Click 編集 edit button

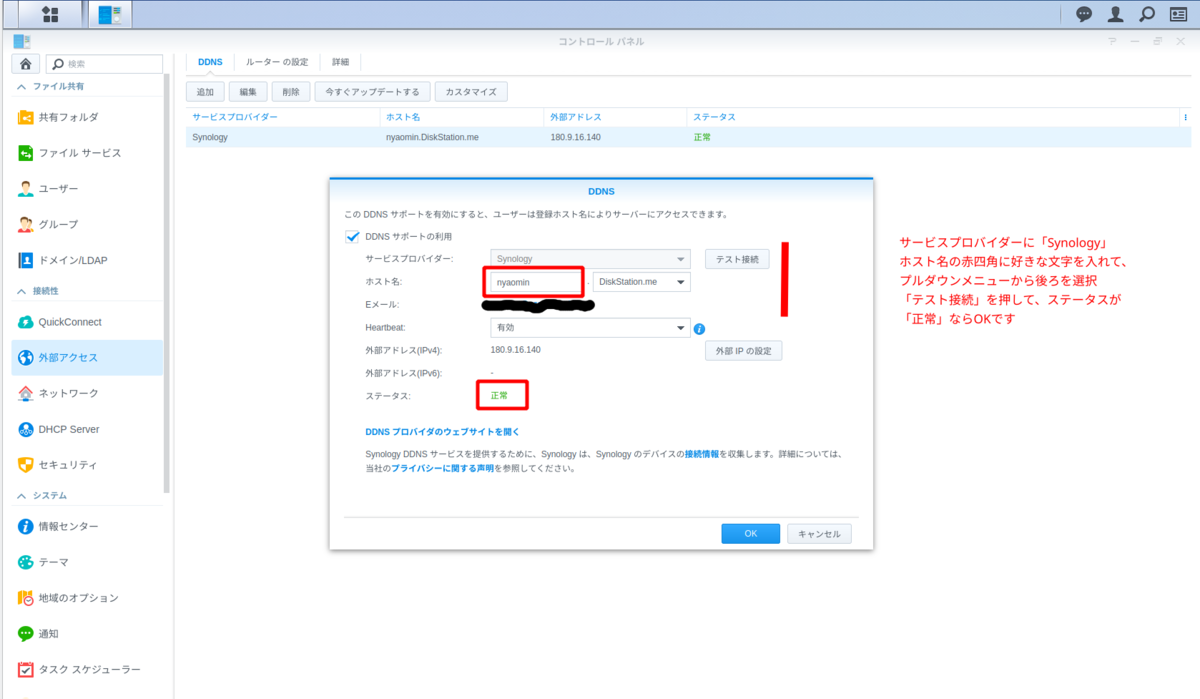click(248, 92)
